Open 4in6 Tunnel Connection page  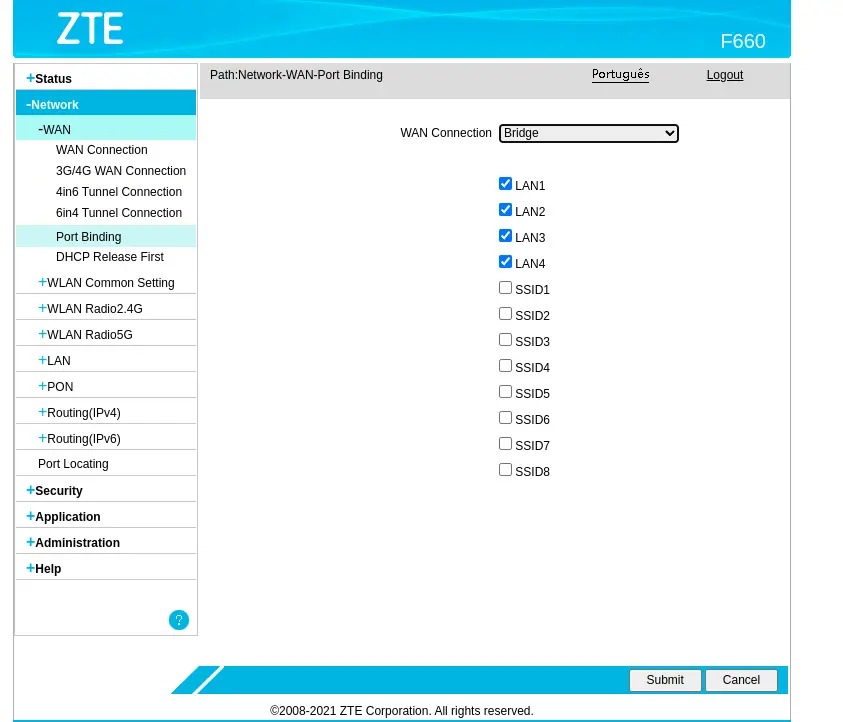119,192
